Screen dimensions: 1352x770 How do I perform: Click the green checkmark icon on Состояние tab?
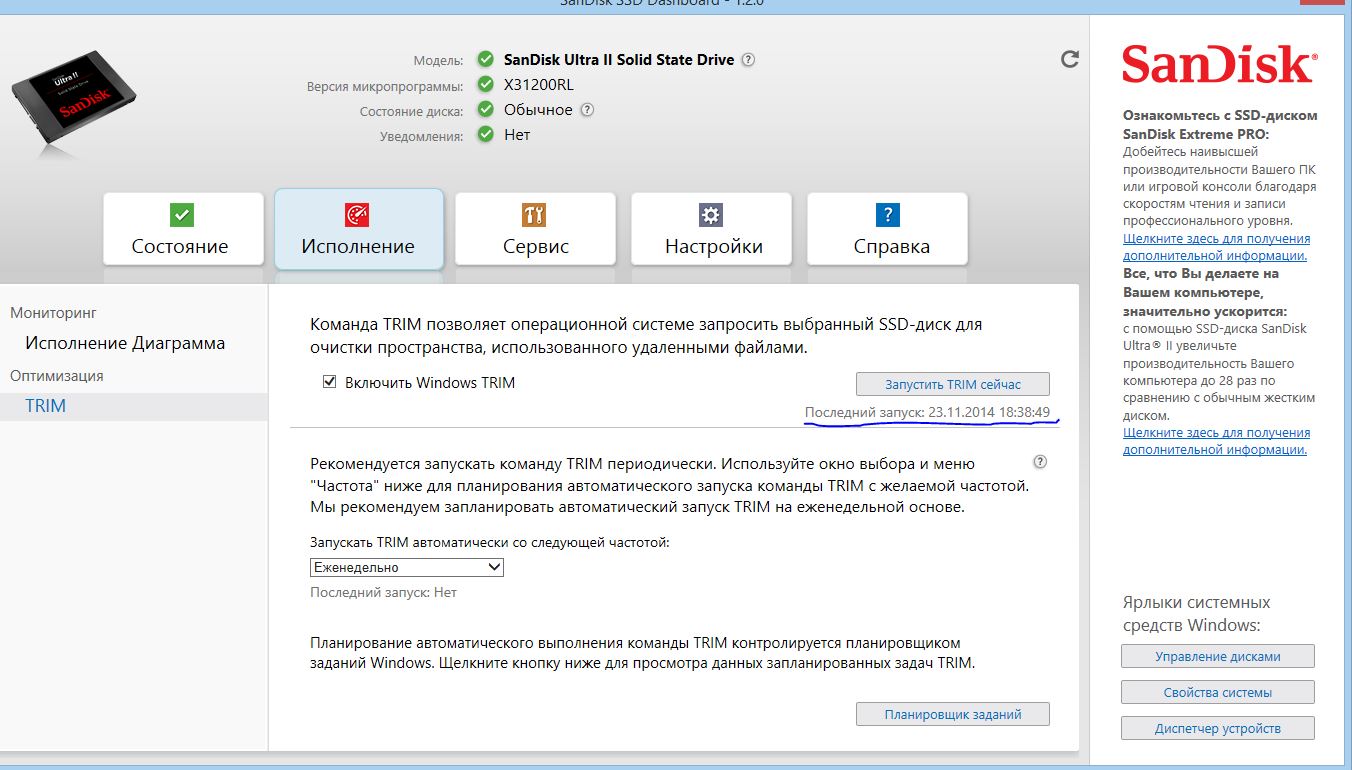tap(182, 214)
